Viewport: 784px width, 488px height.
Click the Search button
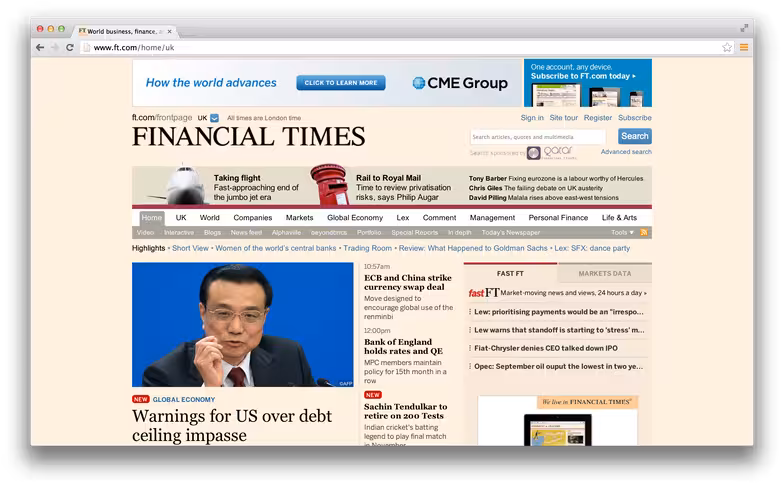[x=634, y=136]
